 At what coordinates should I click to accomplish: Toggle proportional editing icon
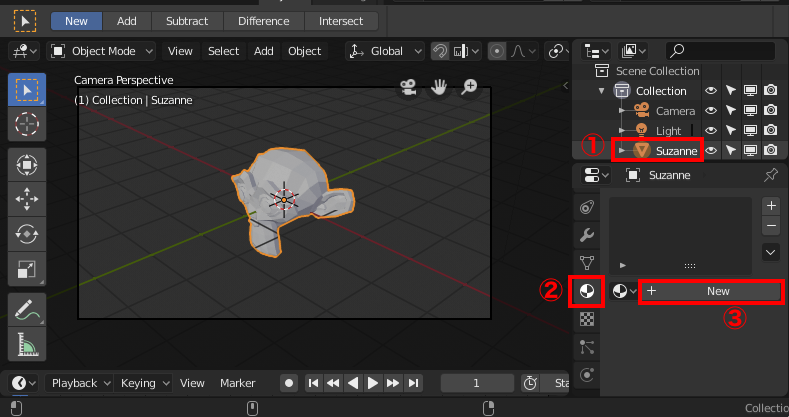tap(497, 51)
